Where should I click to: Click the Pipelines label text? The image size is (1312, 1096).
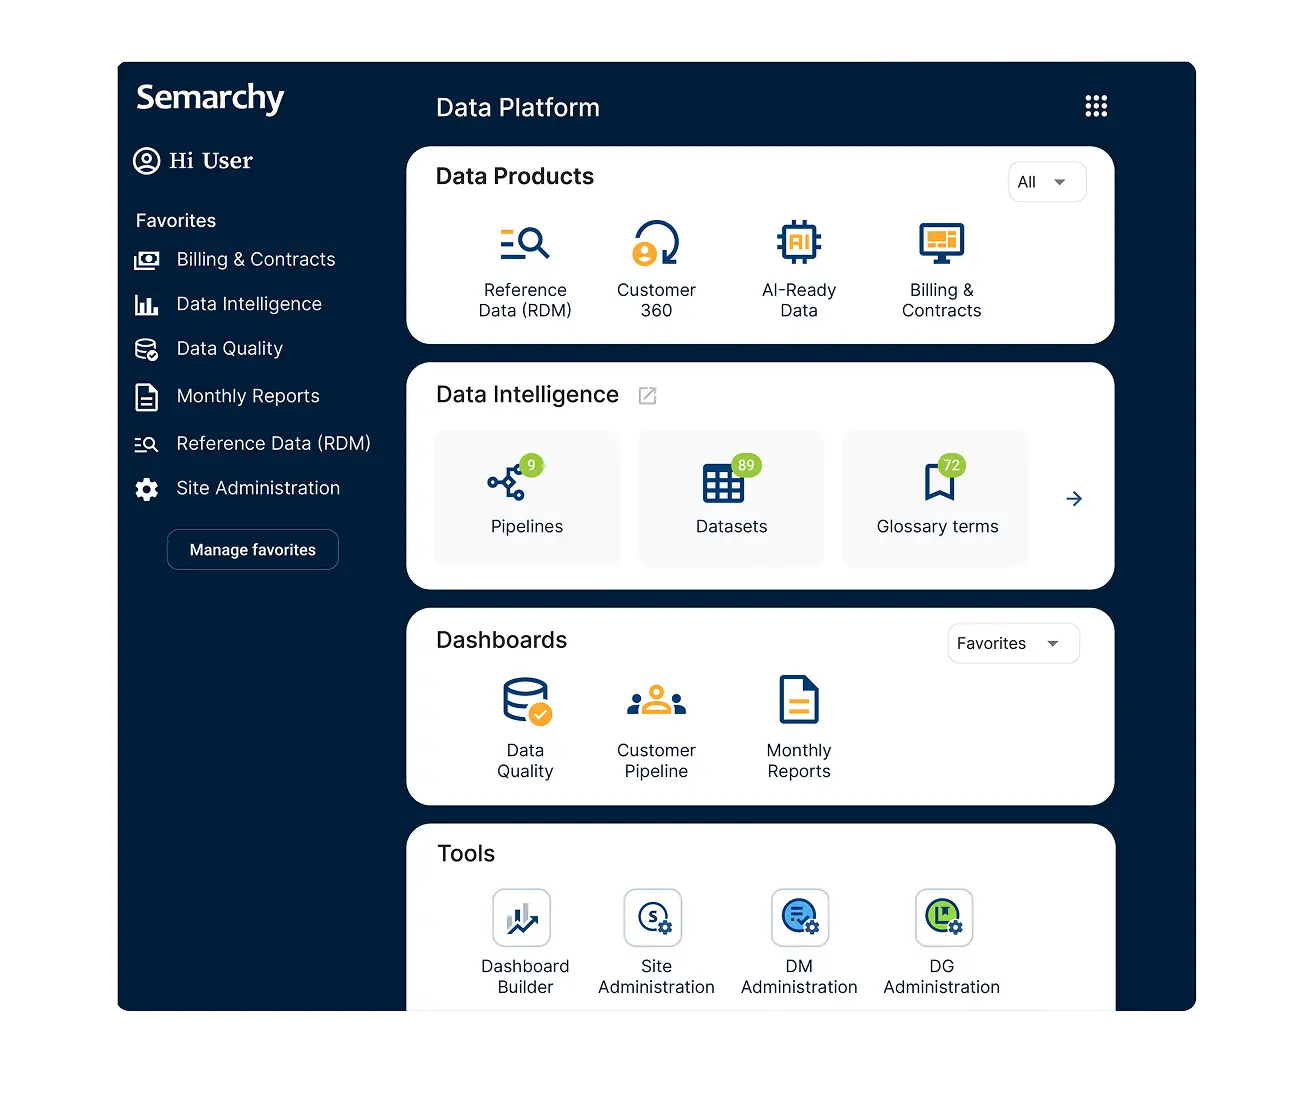point(527,527)
